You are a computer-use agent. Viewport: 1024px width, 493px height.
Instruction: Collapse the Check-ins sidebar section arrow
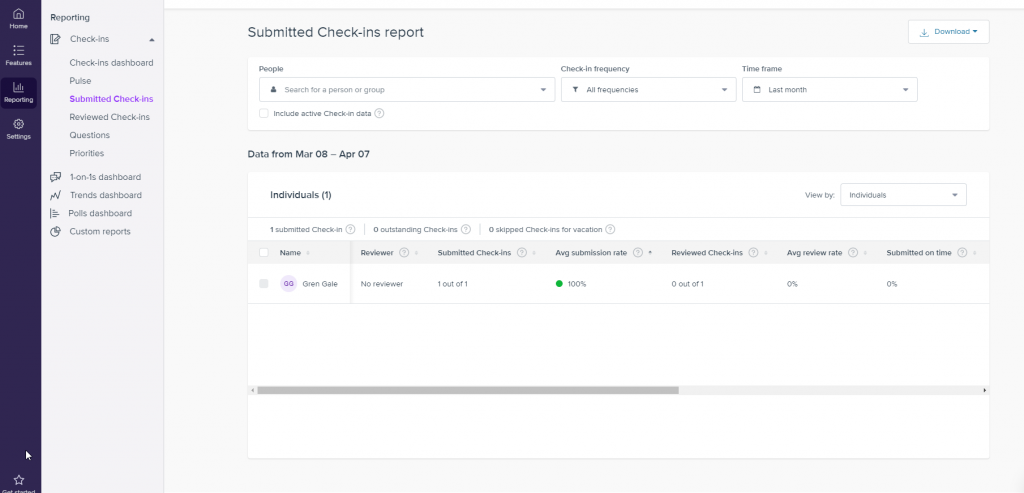click(152, 40)
